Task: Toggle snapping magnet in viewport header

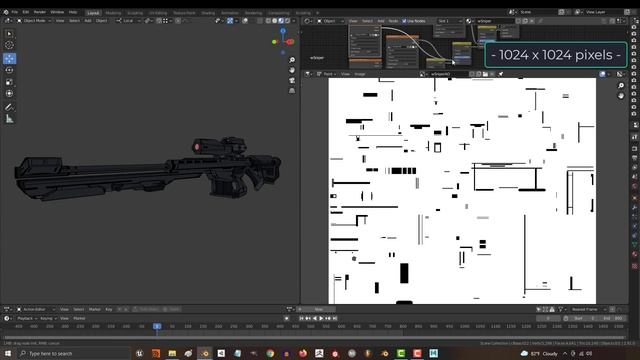Action: pyautogui.click(x=159, y=20)
